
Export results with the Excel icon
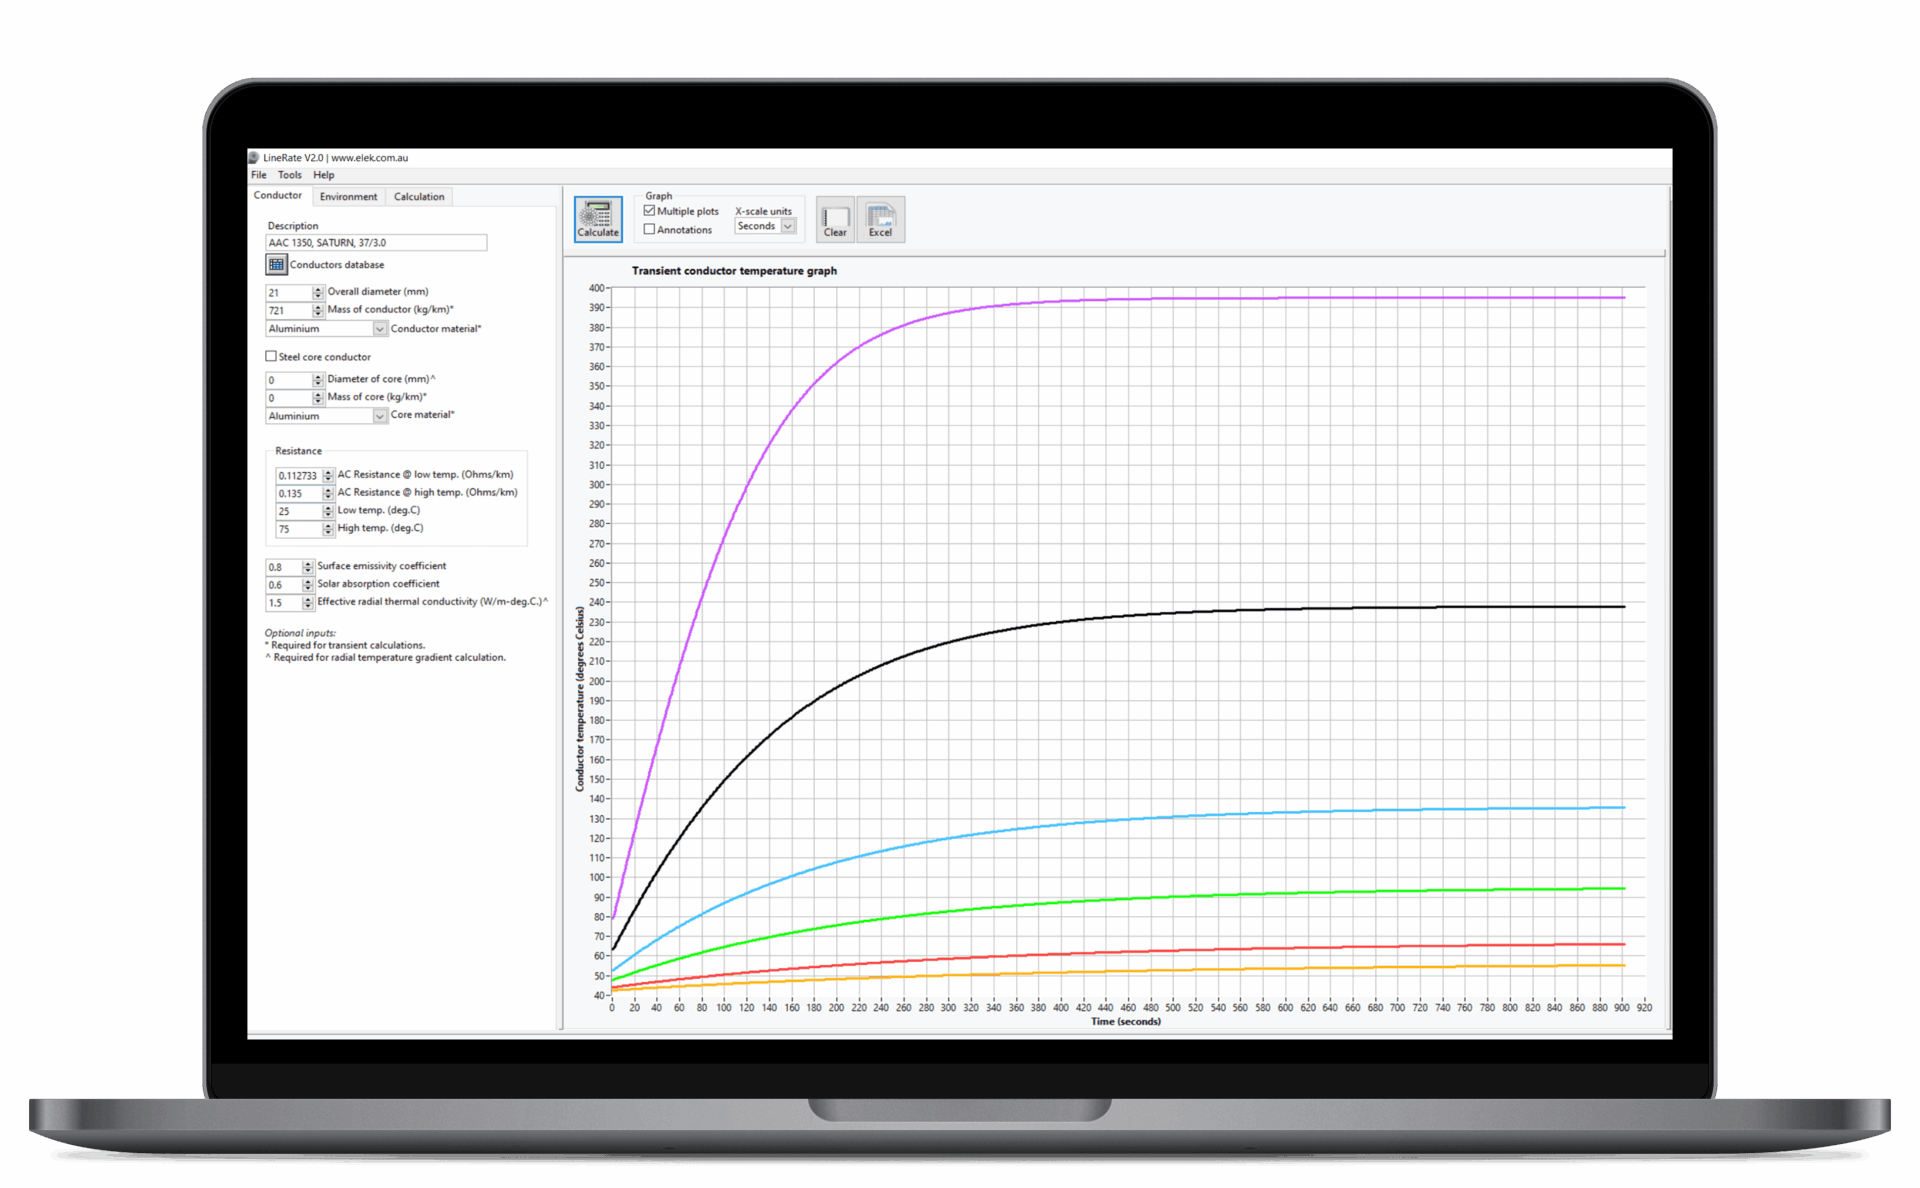point(880,219)
